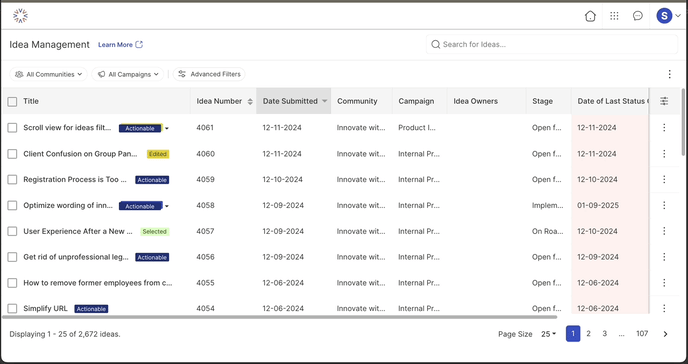Open the toolbar kebab menu above table
This screenshot has height=364, width=688.
[x=670, y=74]
